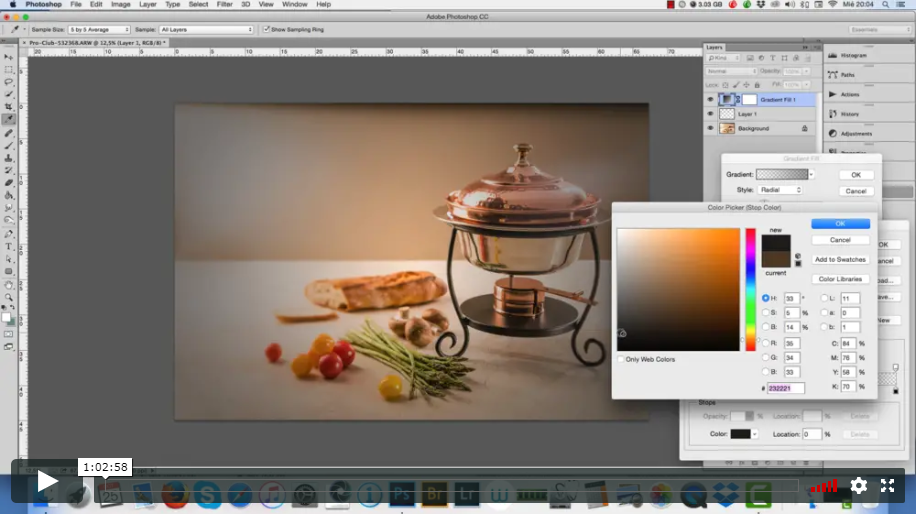Select the Paint Bucket tool

8,195
